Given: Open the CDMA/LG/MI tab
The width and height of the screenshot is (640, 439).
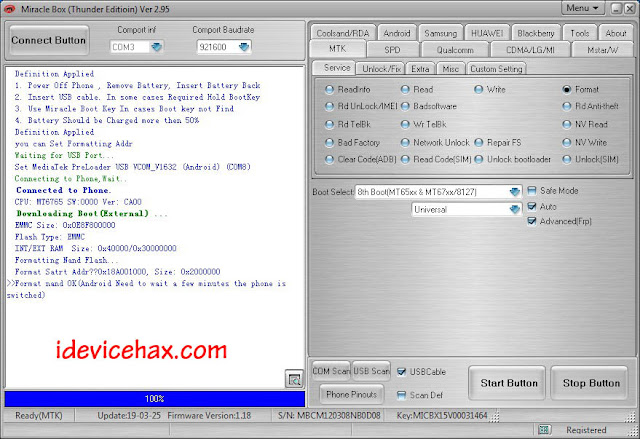Looking at the screenshot, I should coord(530,50).
